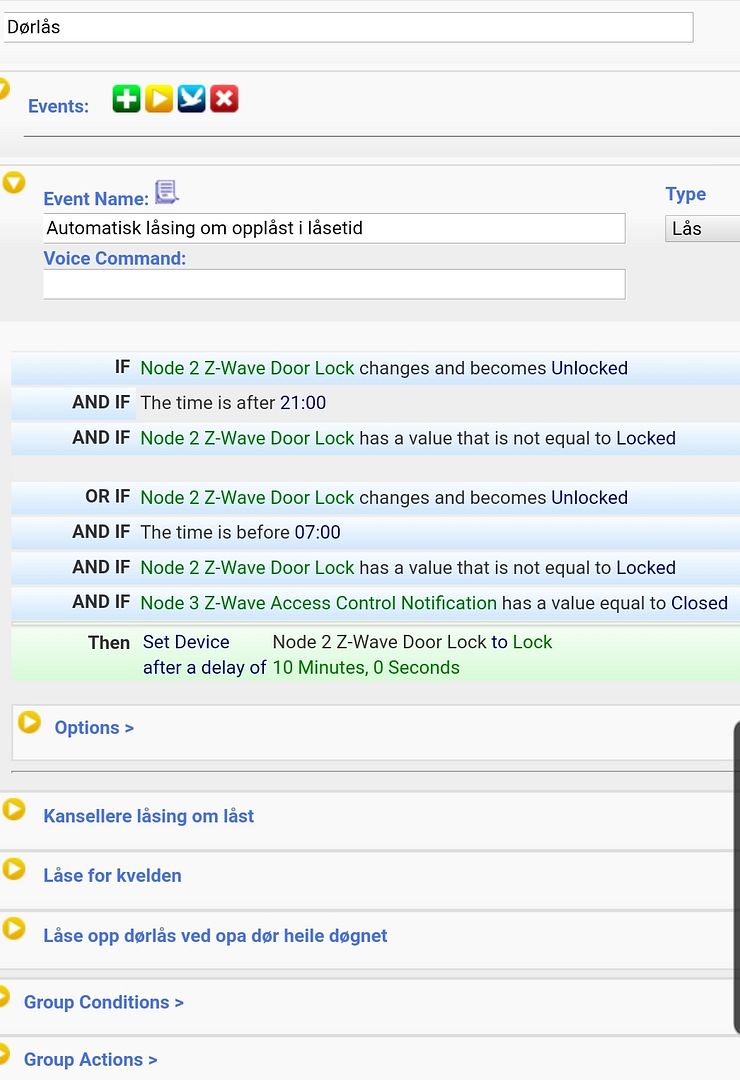Click the Events: label
The image size is (740, 1080).
click(59, 106)
